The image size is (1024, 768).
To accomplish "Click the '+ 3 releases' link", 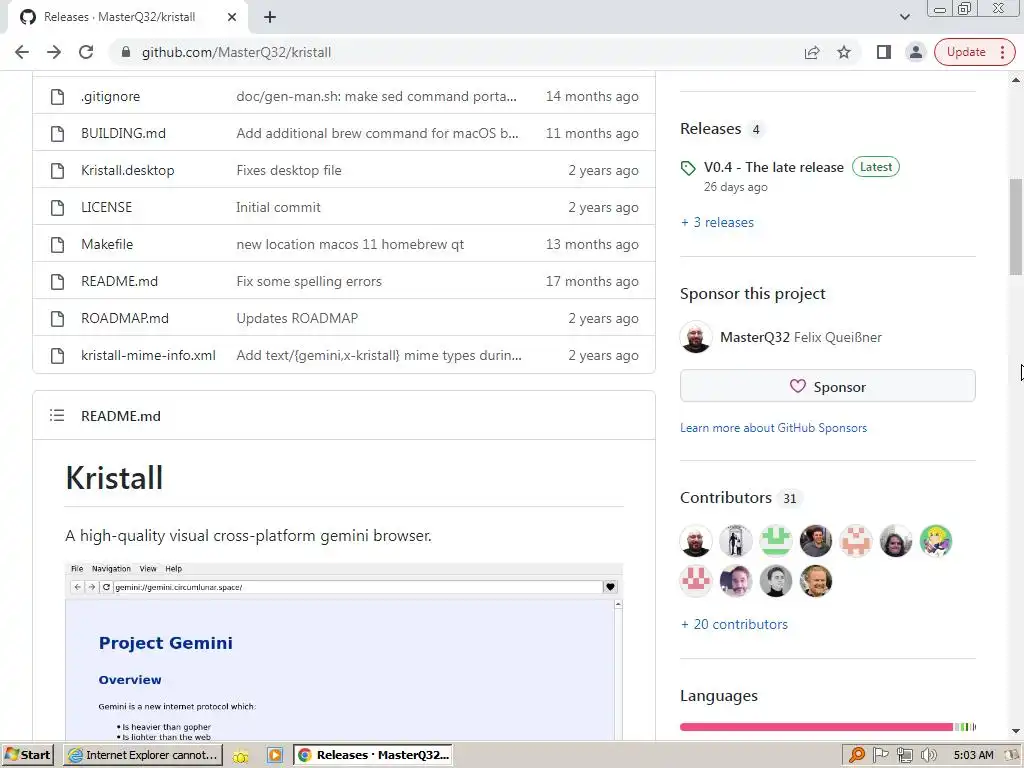I will coord(717,223).
